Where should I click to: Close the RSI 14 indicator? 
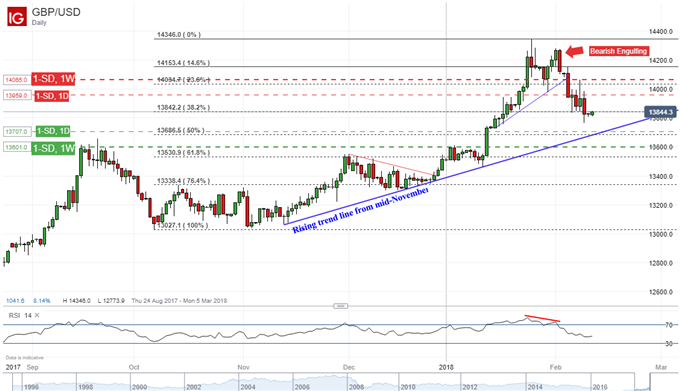point(37,315)
